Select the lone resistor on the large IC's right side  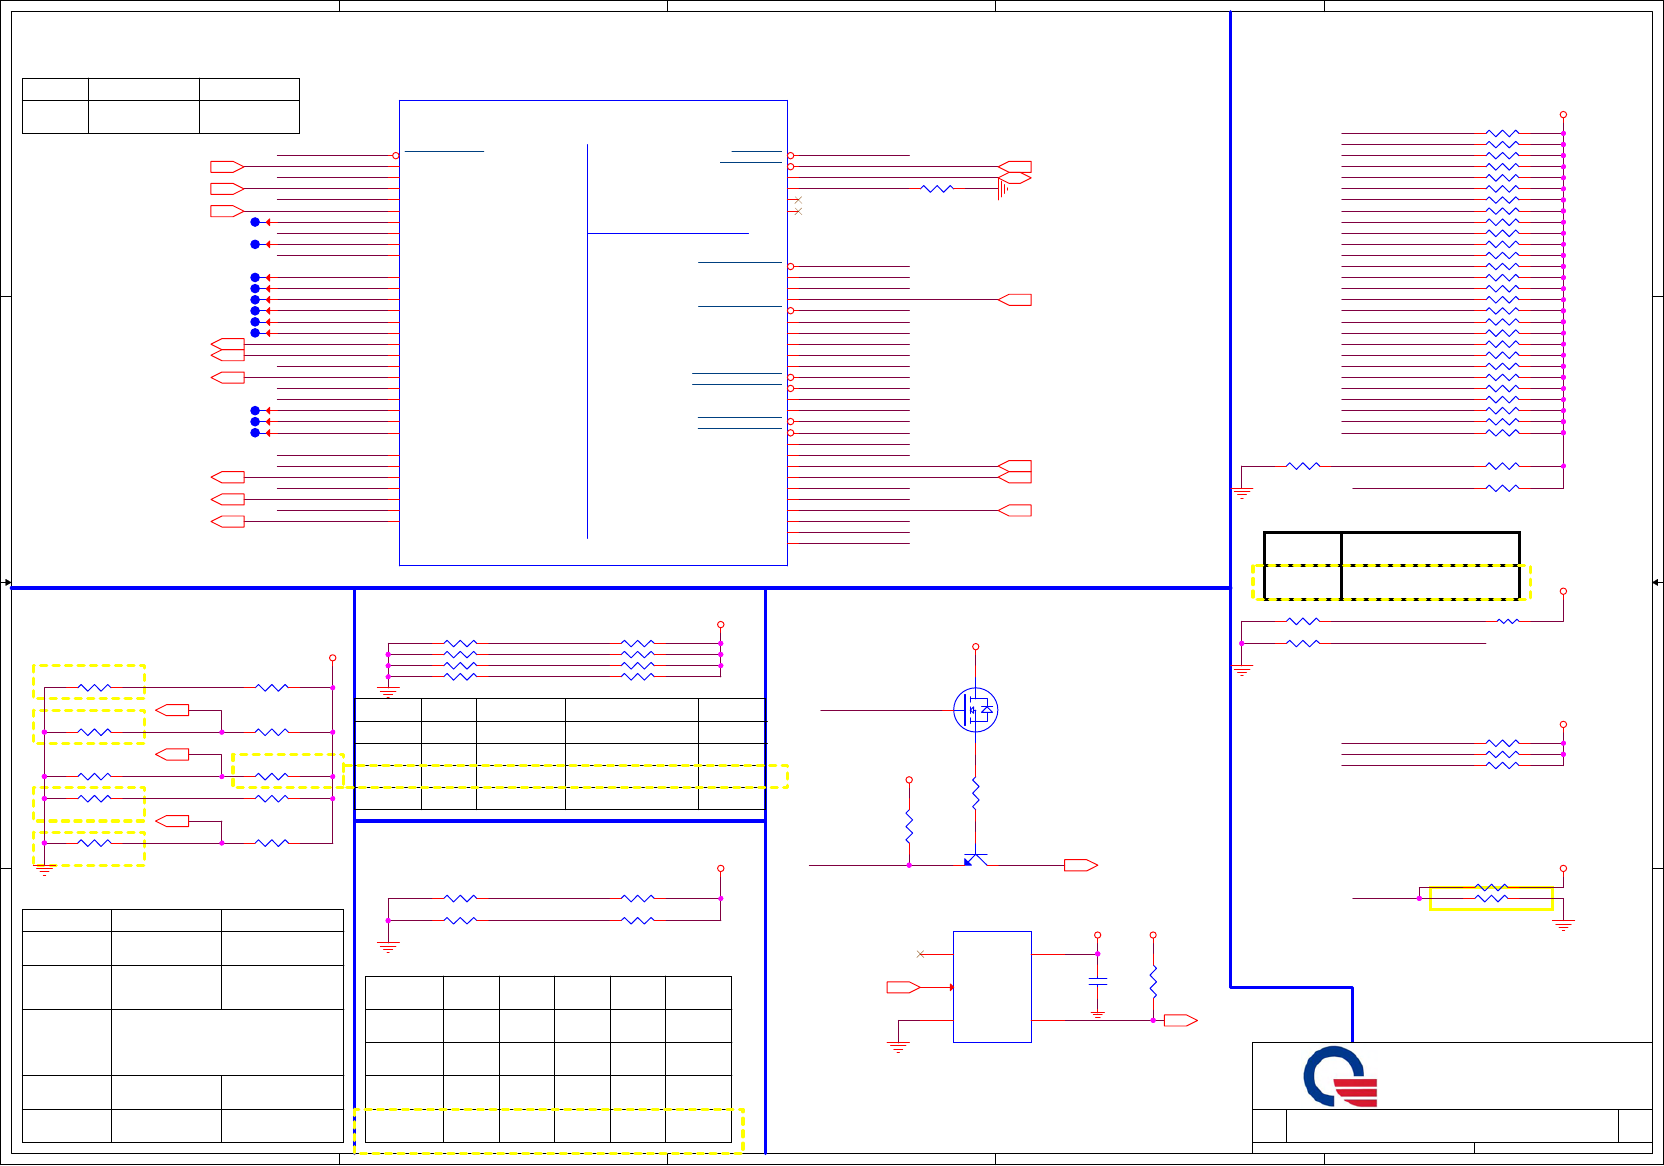tap(937, 188)
